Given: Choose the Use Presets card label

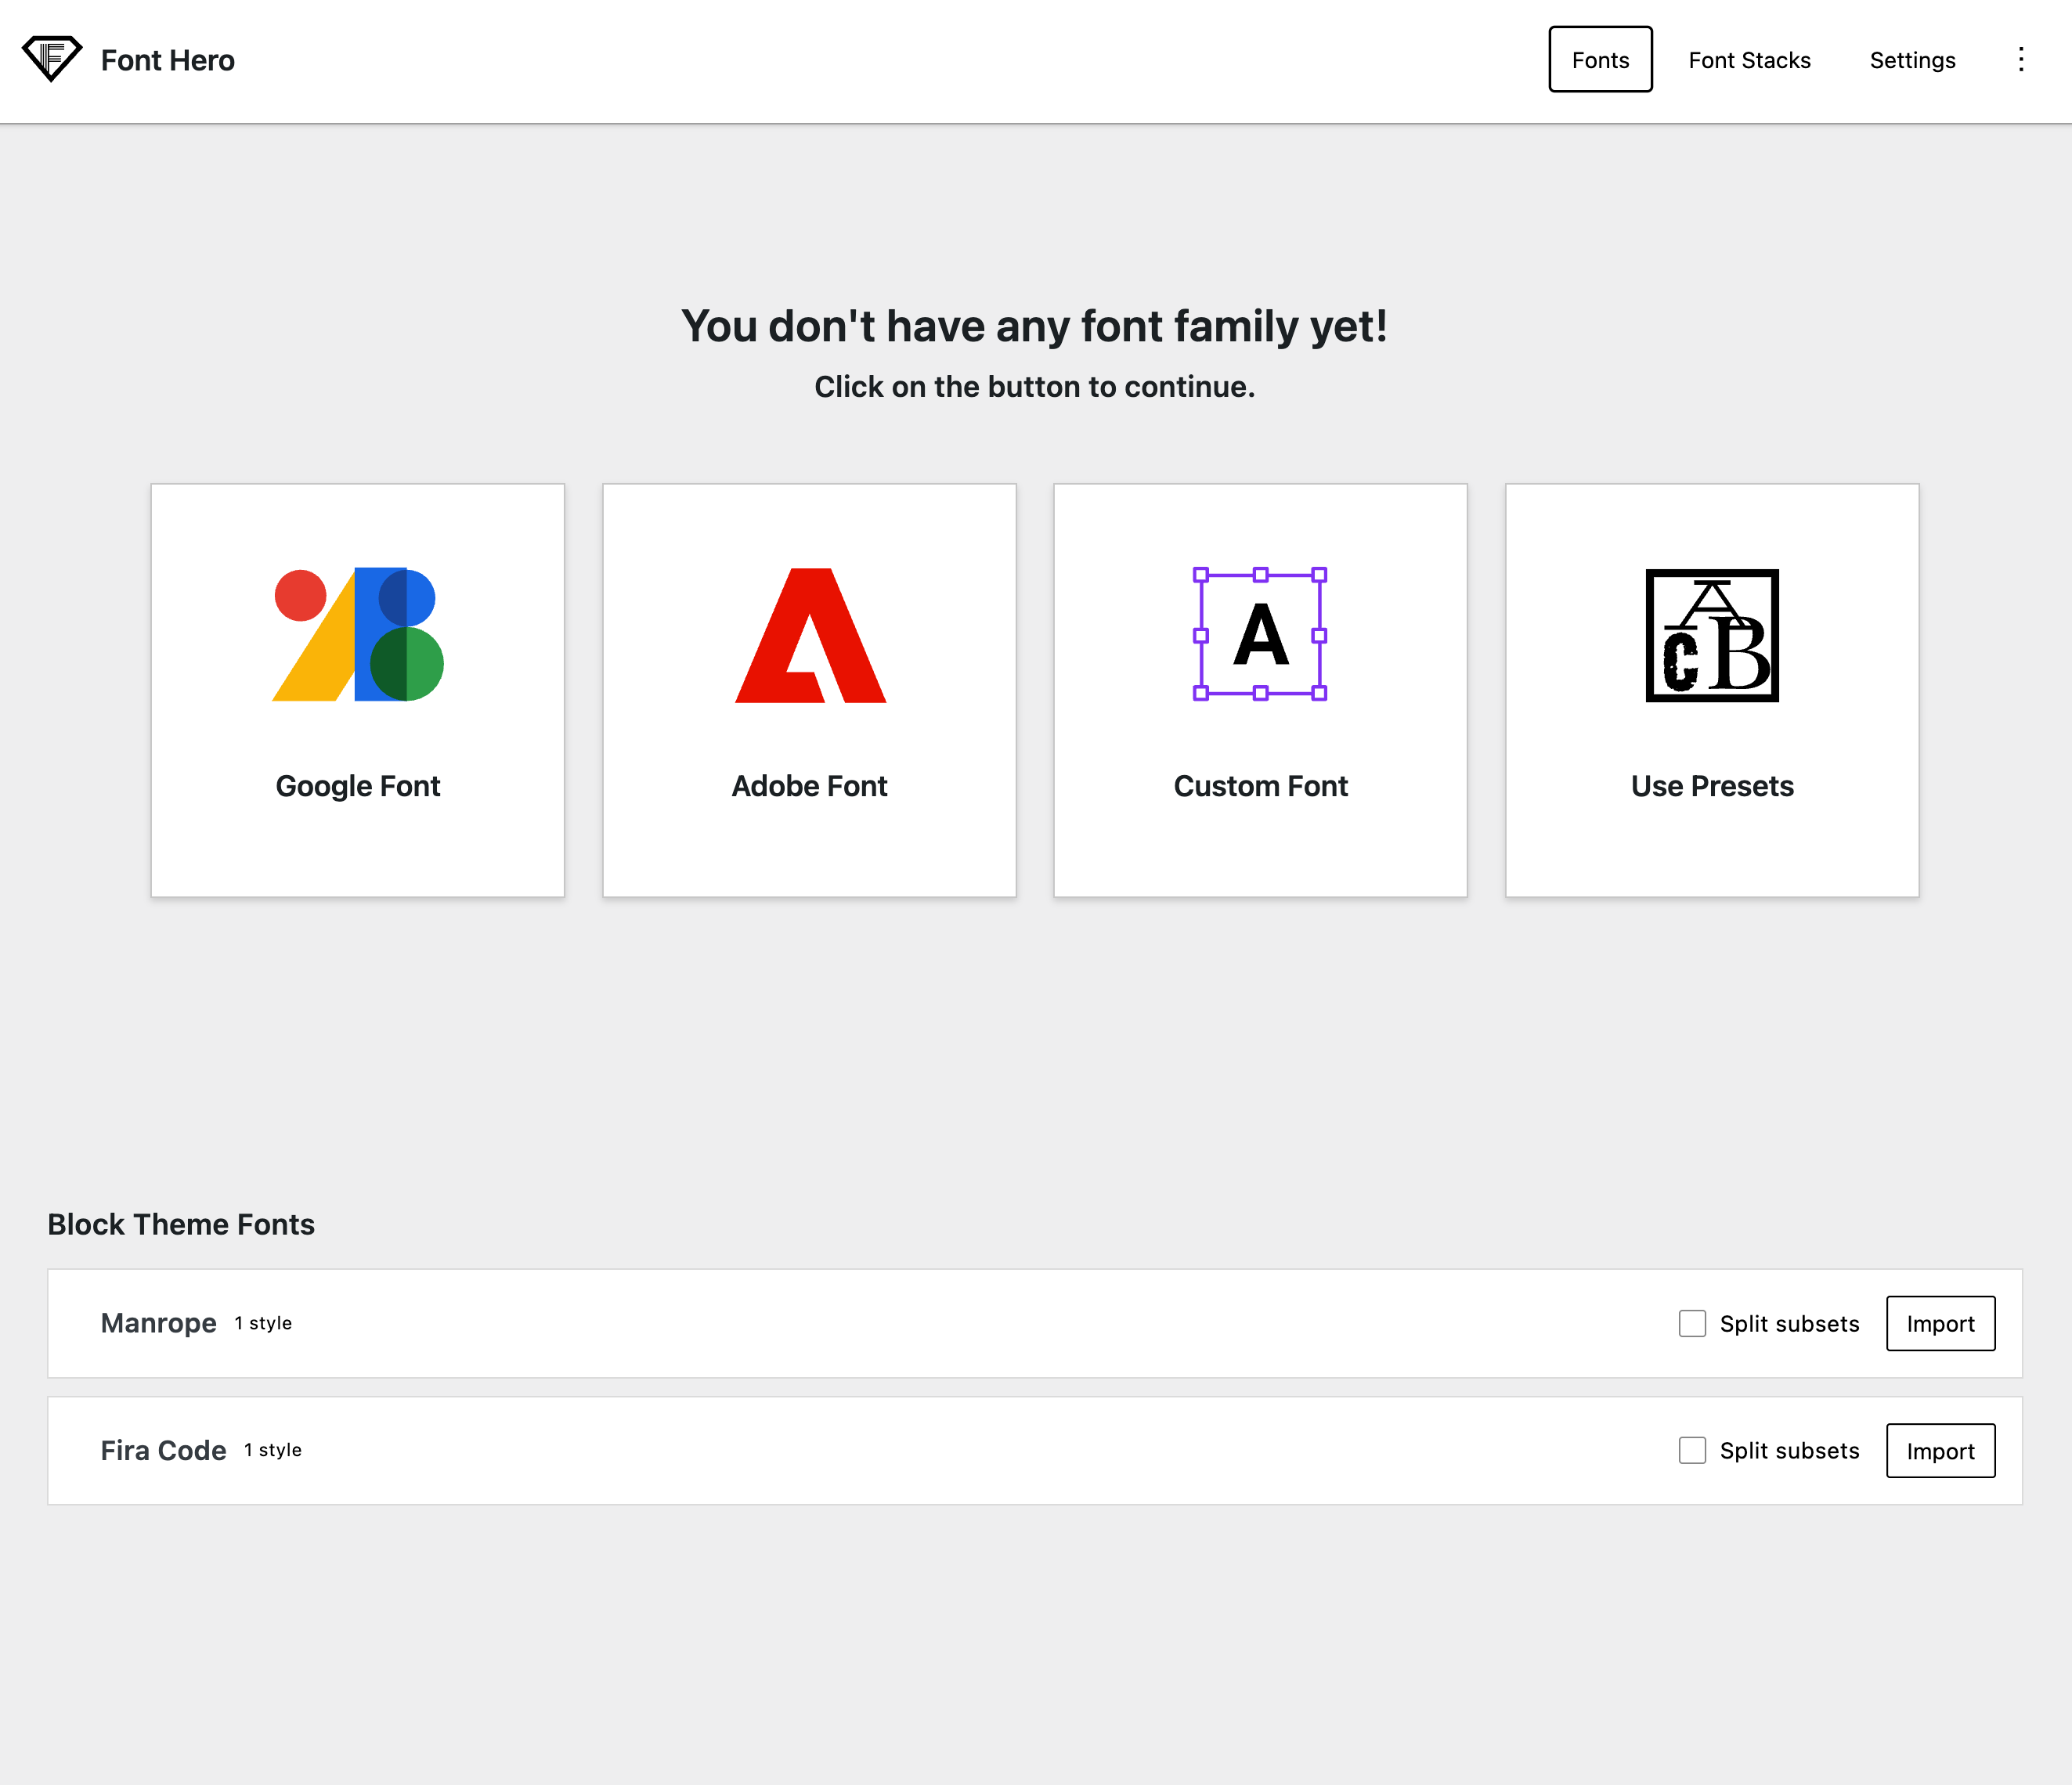Looking at the screenshot, I should point(1712,786).
